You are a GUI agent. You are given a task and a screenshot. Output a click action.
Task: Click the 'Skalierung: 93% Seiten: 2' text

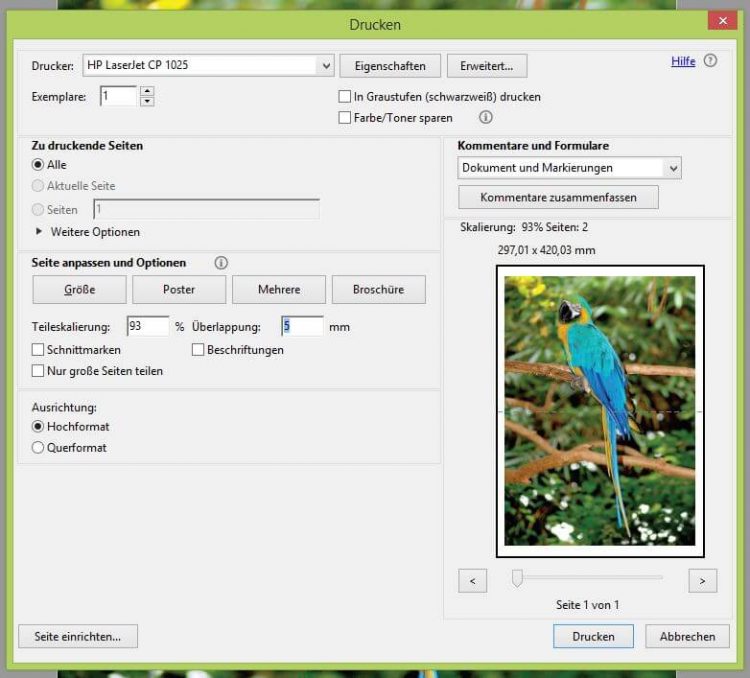click(x=524, y=227)
